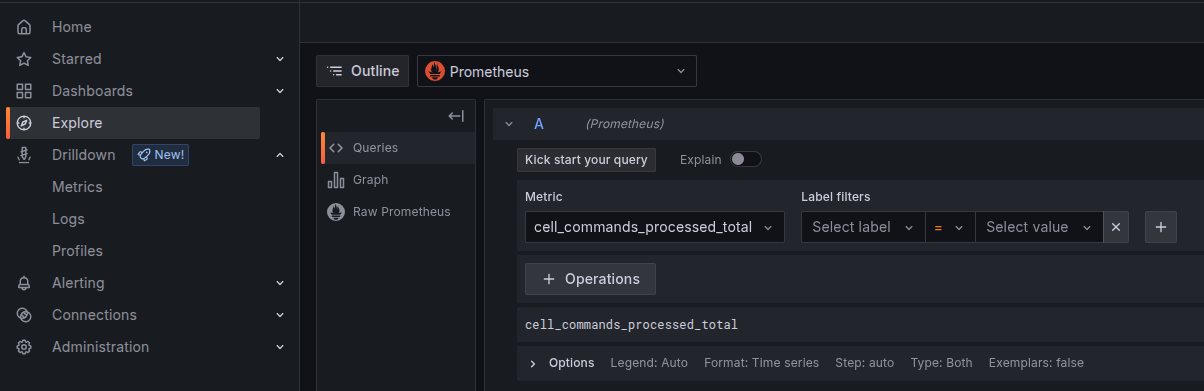Image resolution: width=1204 pixels, height=391 pixels.
Task: Open the Select value dropdown
Action: tap(1039, 227)
